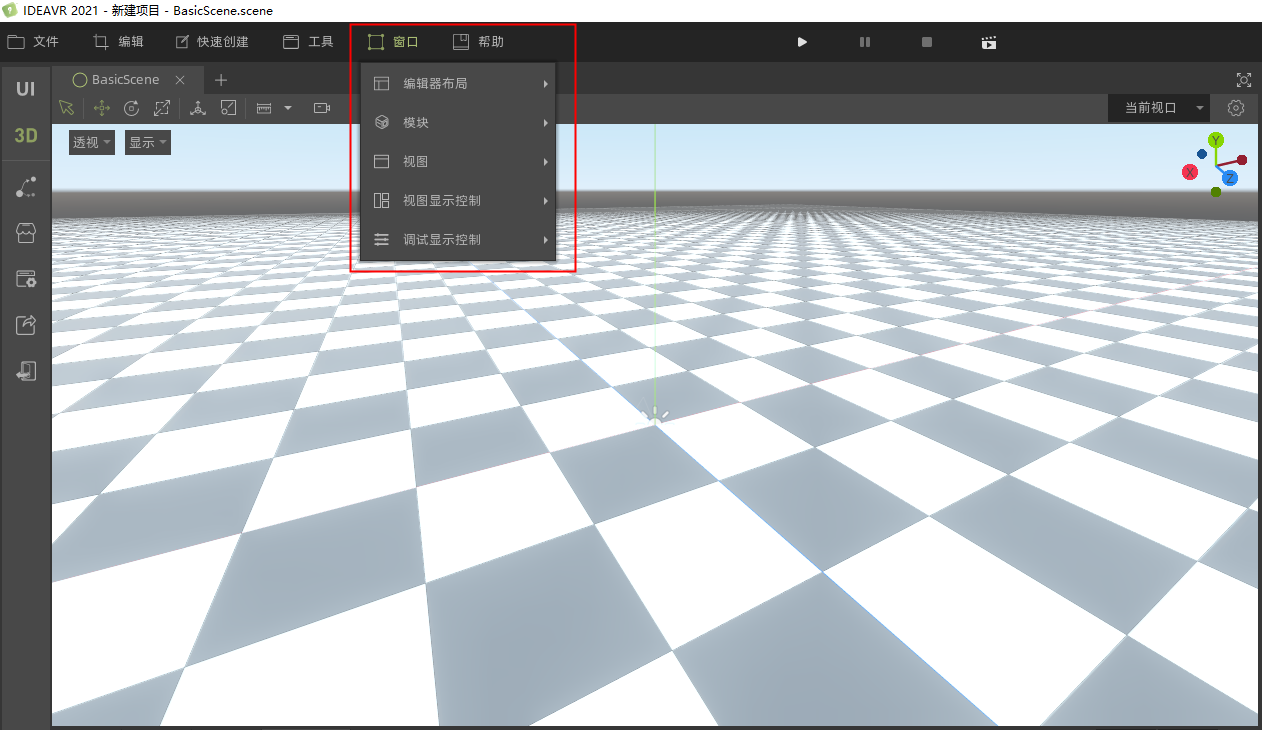The height and width of the screenshot is (730, 1262).
Task: Click the blue Z axis gizmo handle
Action: [x=1229, y=178]
